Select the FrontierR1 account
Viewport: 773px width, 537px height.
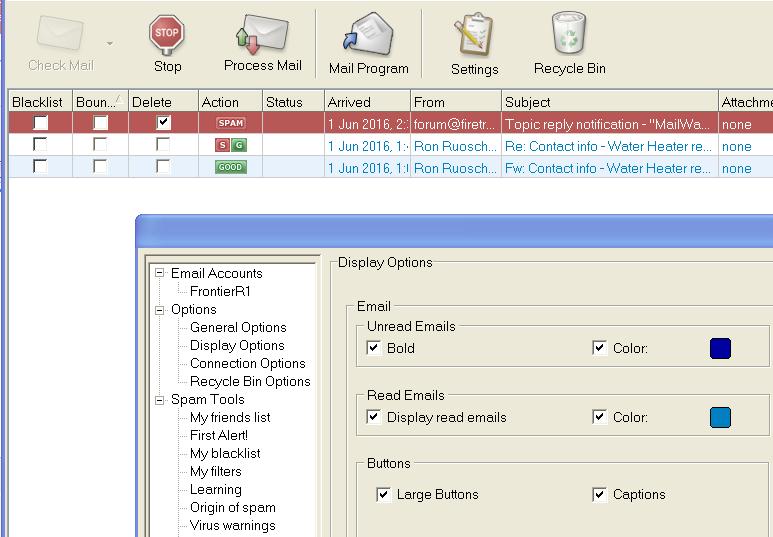220,291
